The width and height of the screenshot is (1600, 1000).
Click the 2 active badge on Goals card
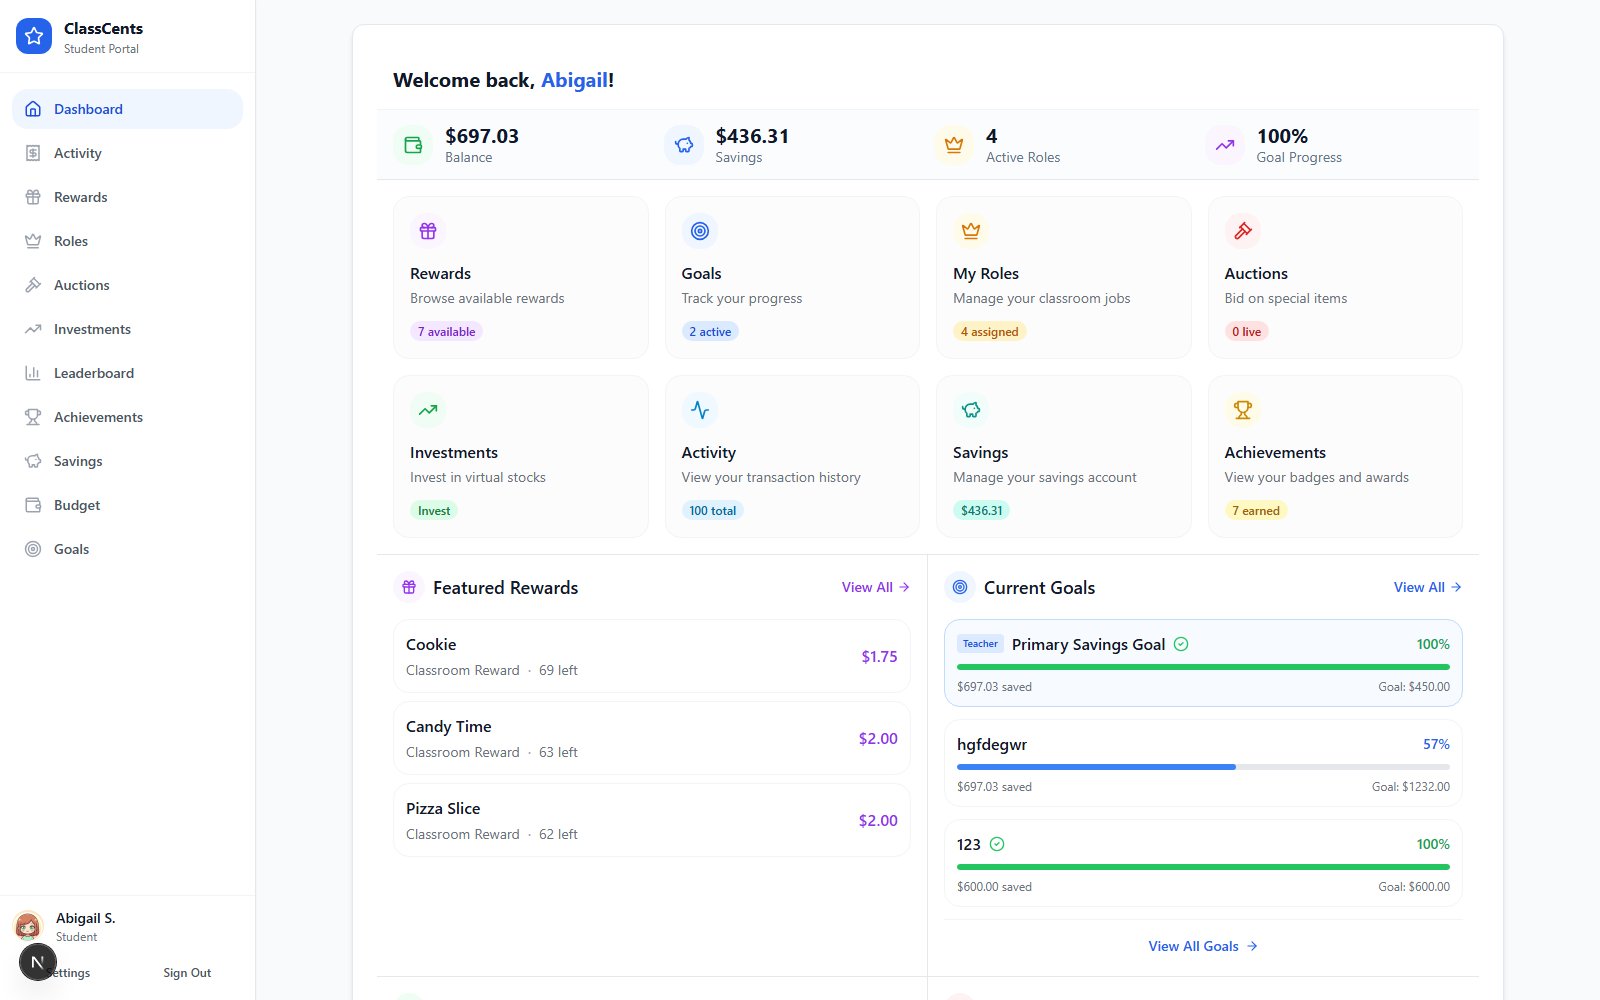point(710,331)
